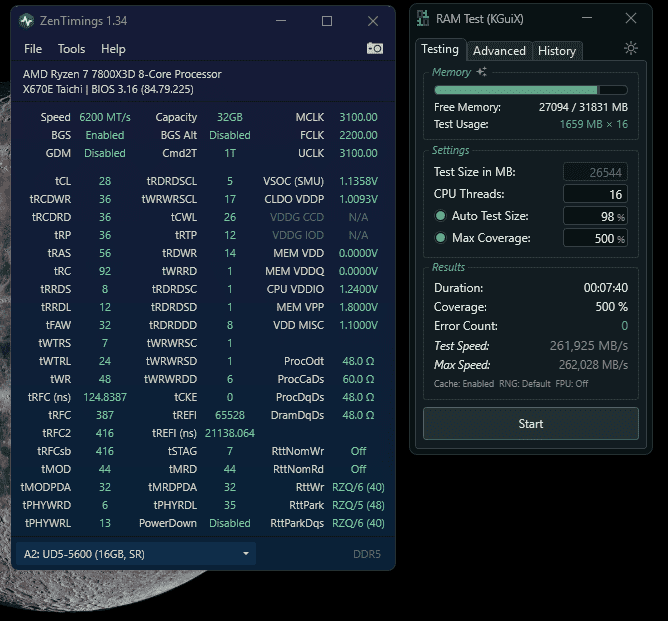Viewport: 668px width, 621px height.
Task: Click the Coverage value 500 %
Action: 611,307
